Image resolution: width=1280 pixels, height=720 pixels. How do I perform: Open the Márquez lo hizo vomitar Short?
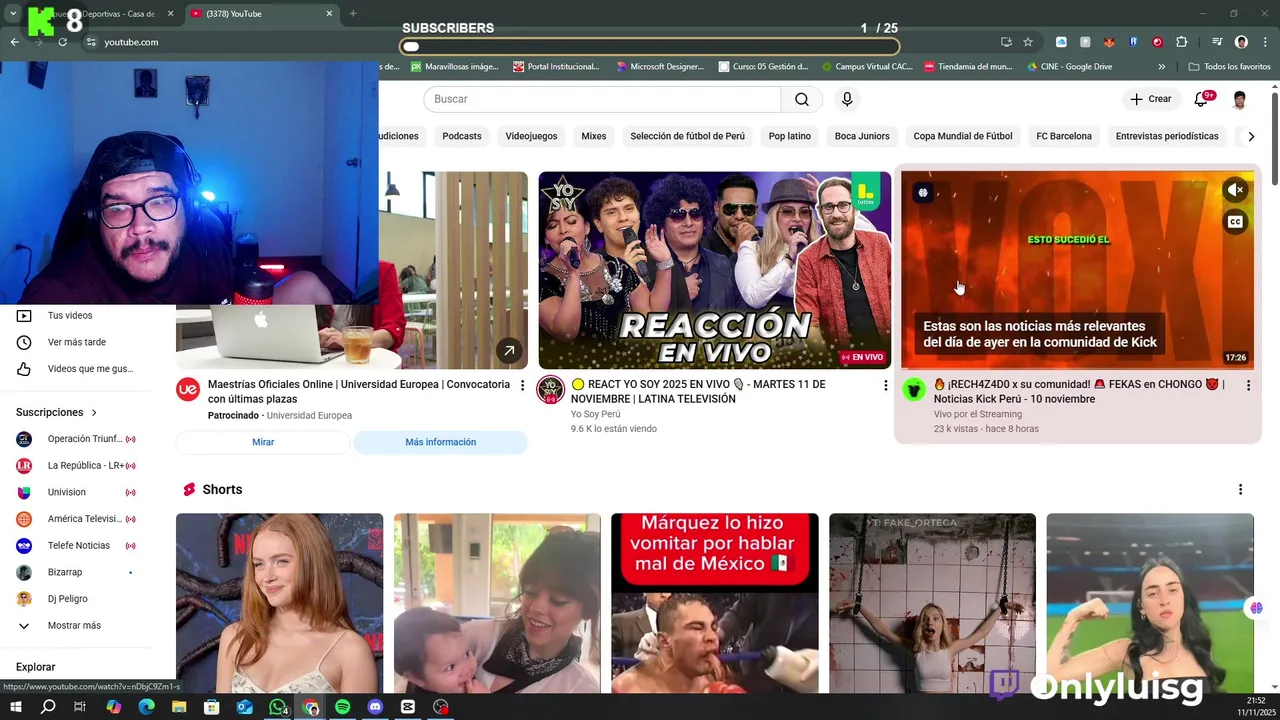point(714,603)
